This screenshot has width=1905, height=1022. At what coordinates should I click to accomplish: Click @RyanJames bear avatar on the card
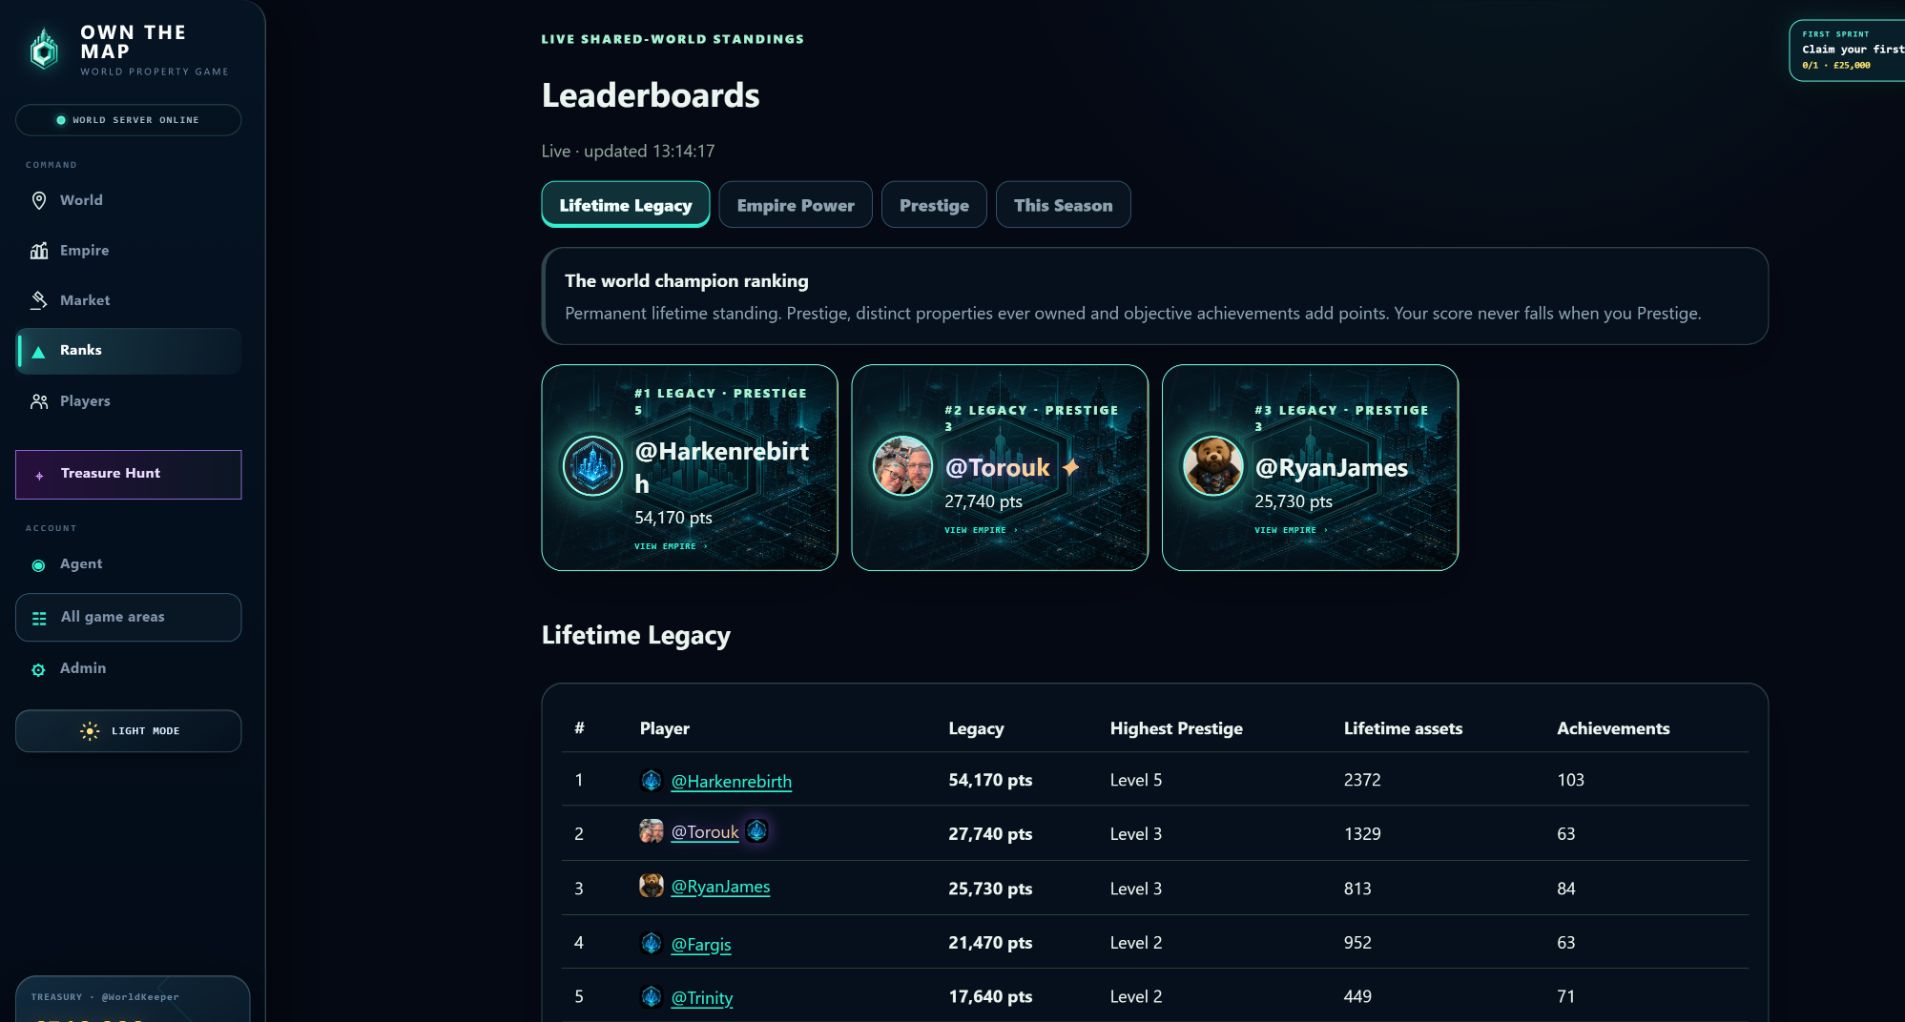(1213, 466)
